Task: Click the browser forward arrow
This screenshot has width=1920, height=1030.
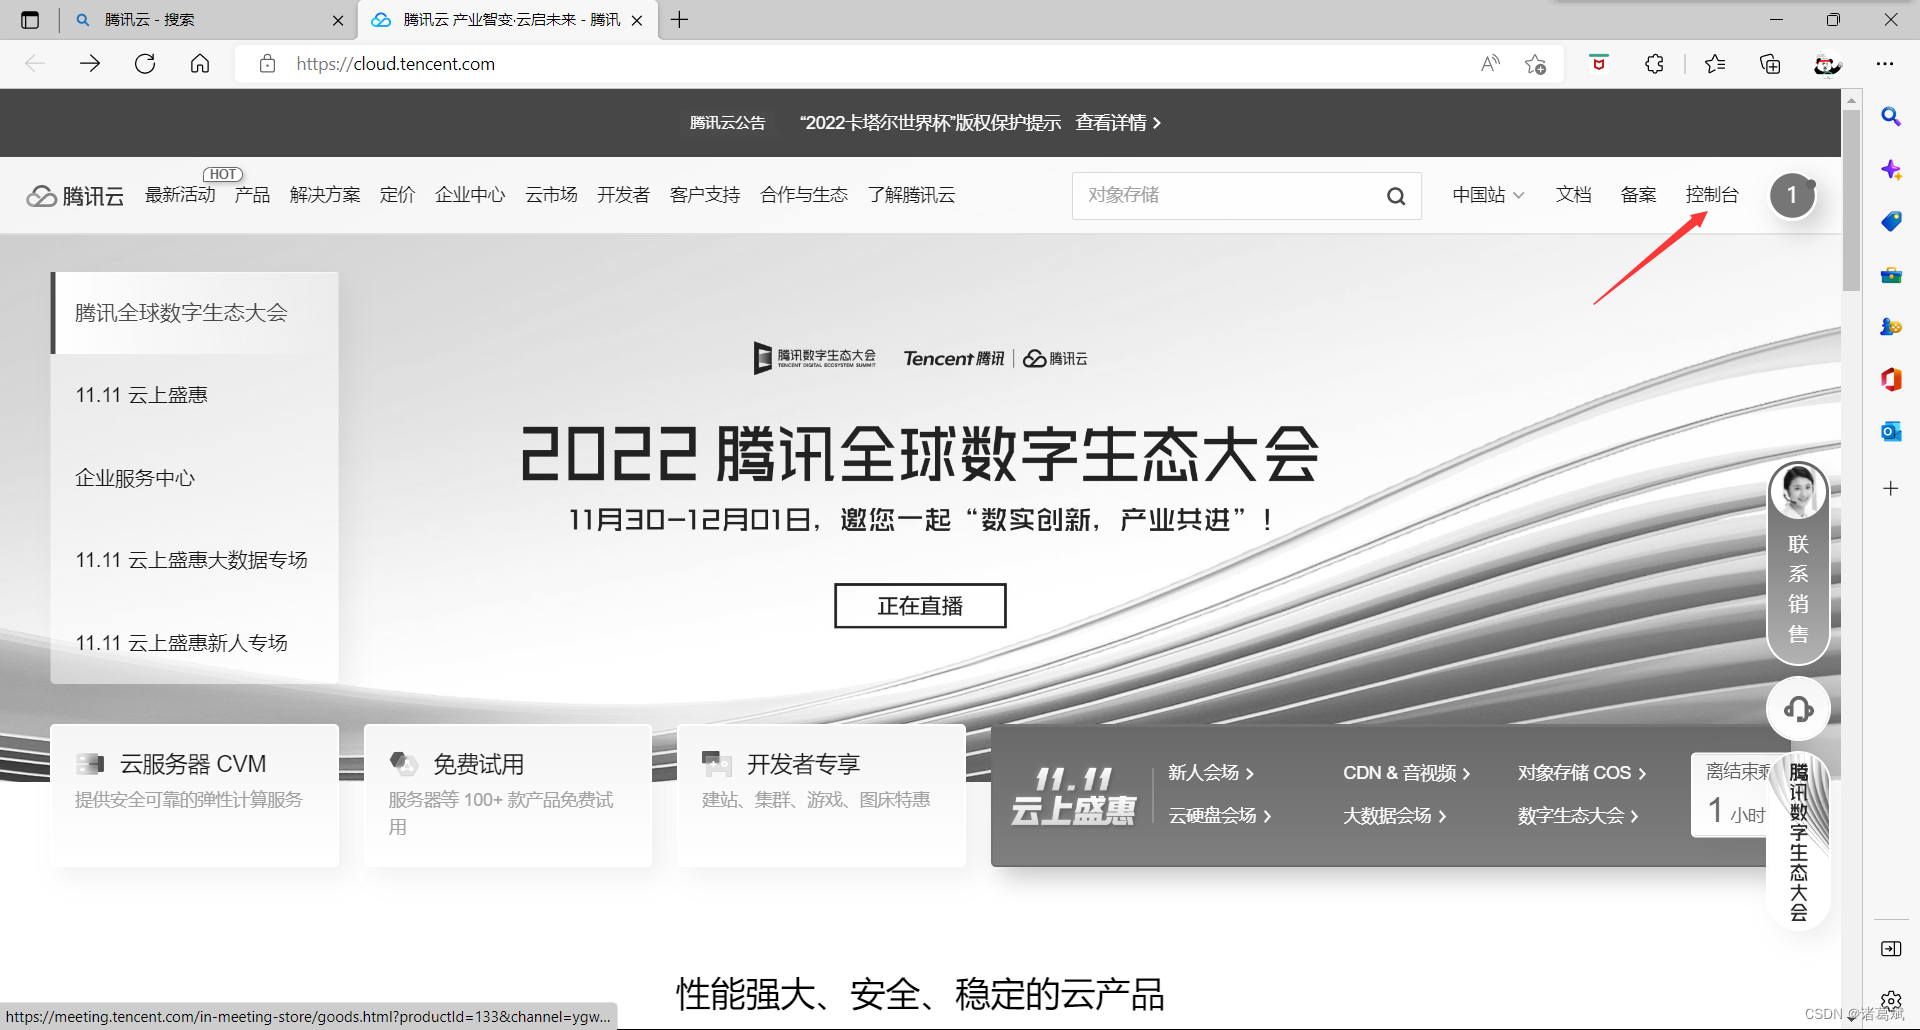Action: (90, 64)
